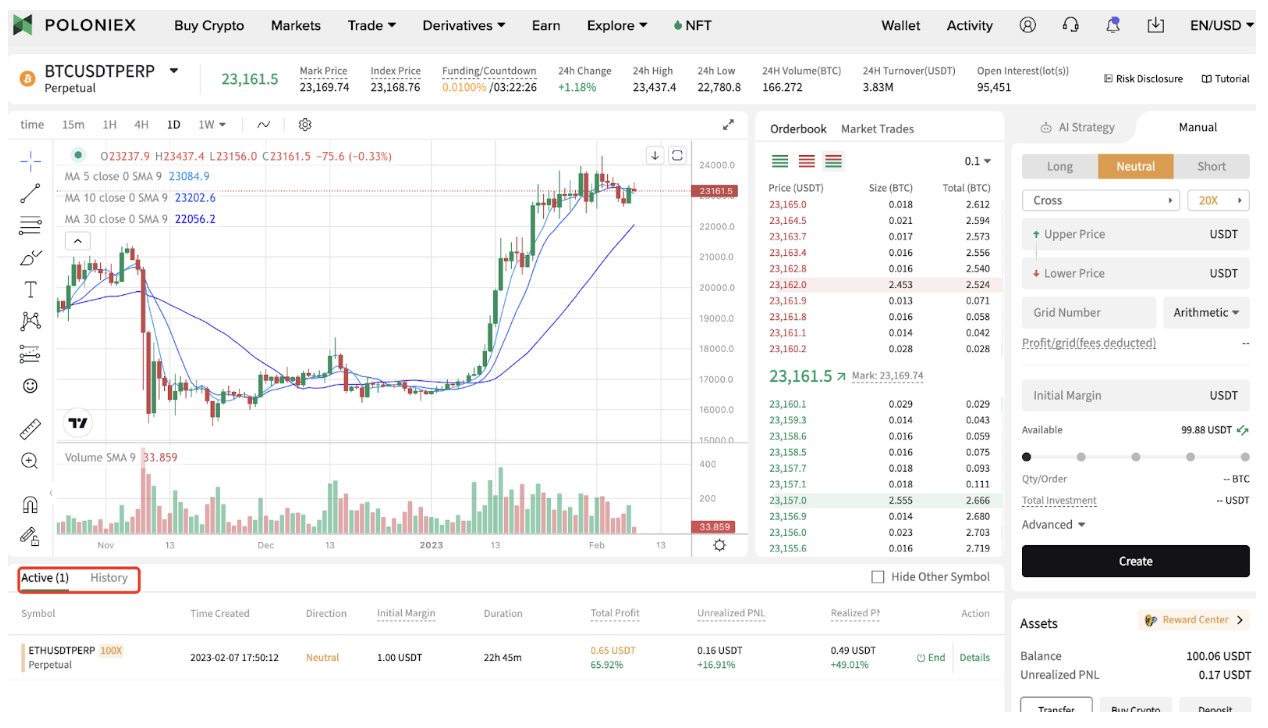
Task: Expand the Derivatives menu
Action: coord(464,25)
